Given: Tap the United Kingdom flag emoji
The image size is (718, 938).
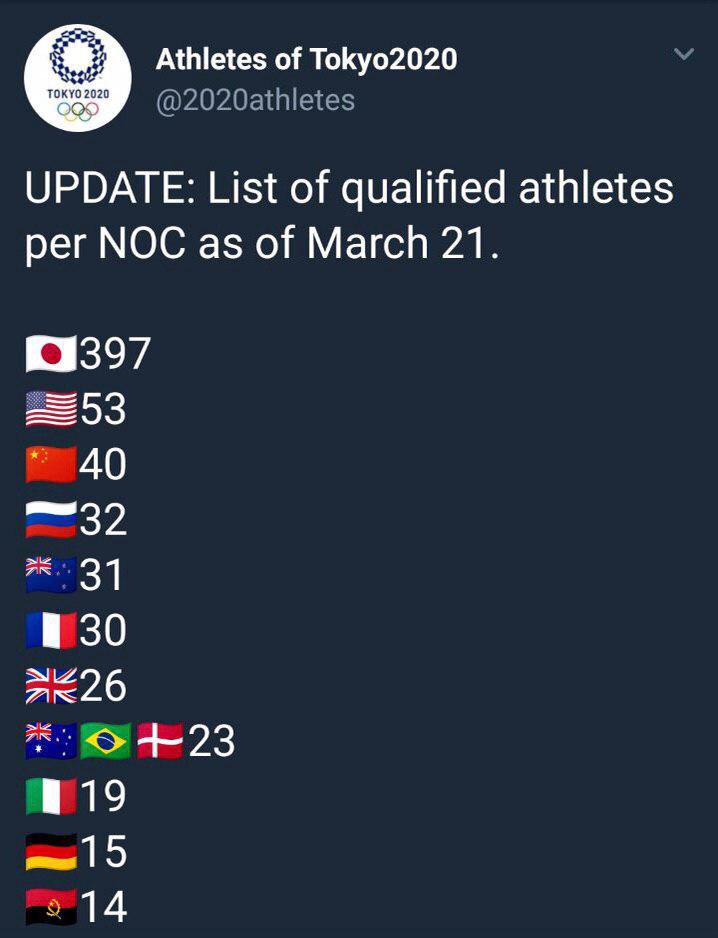Looking at the screenshot, I should [x=51, y=686].
